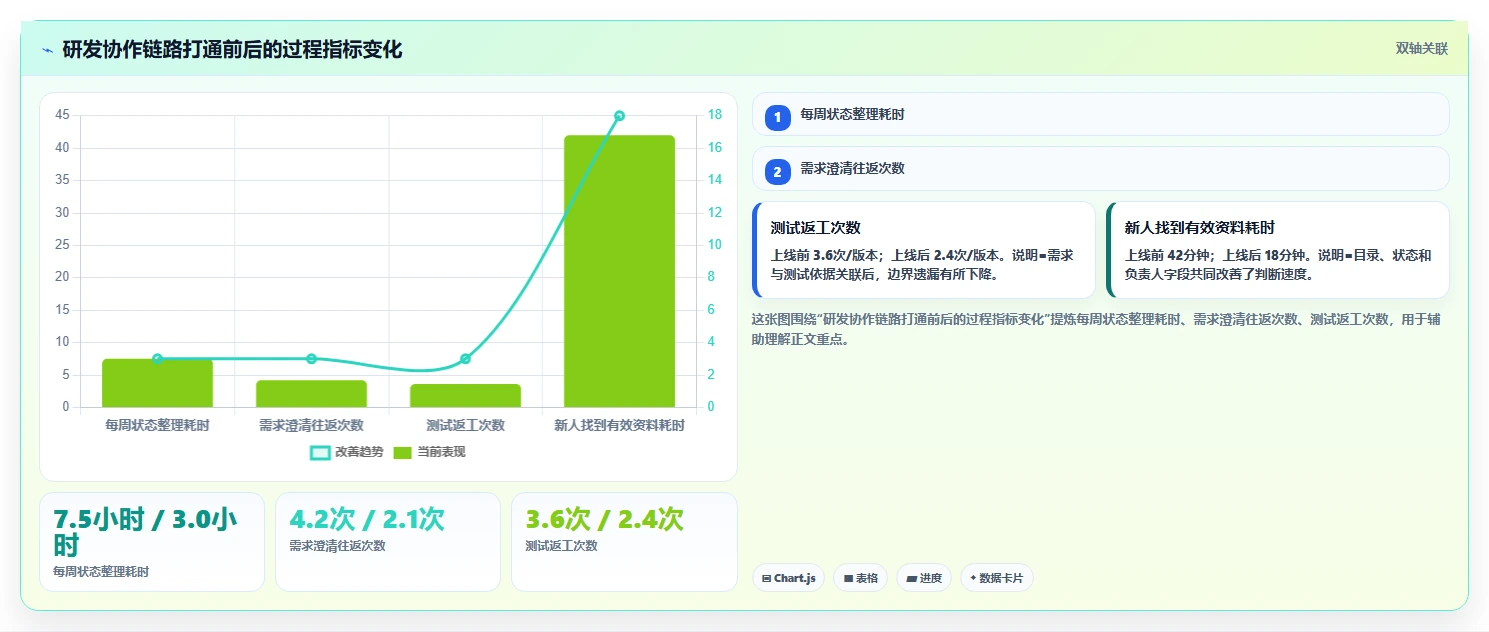
Task: Toggle the 改善趋势 legend entry
Action: 347,452
